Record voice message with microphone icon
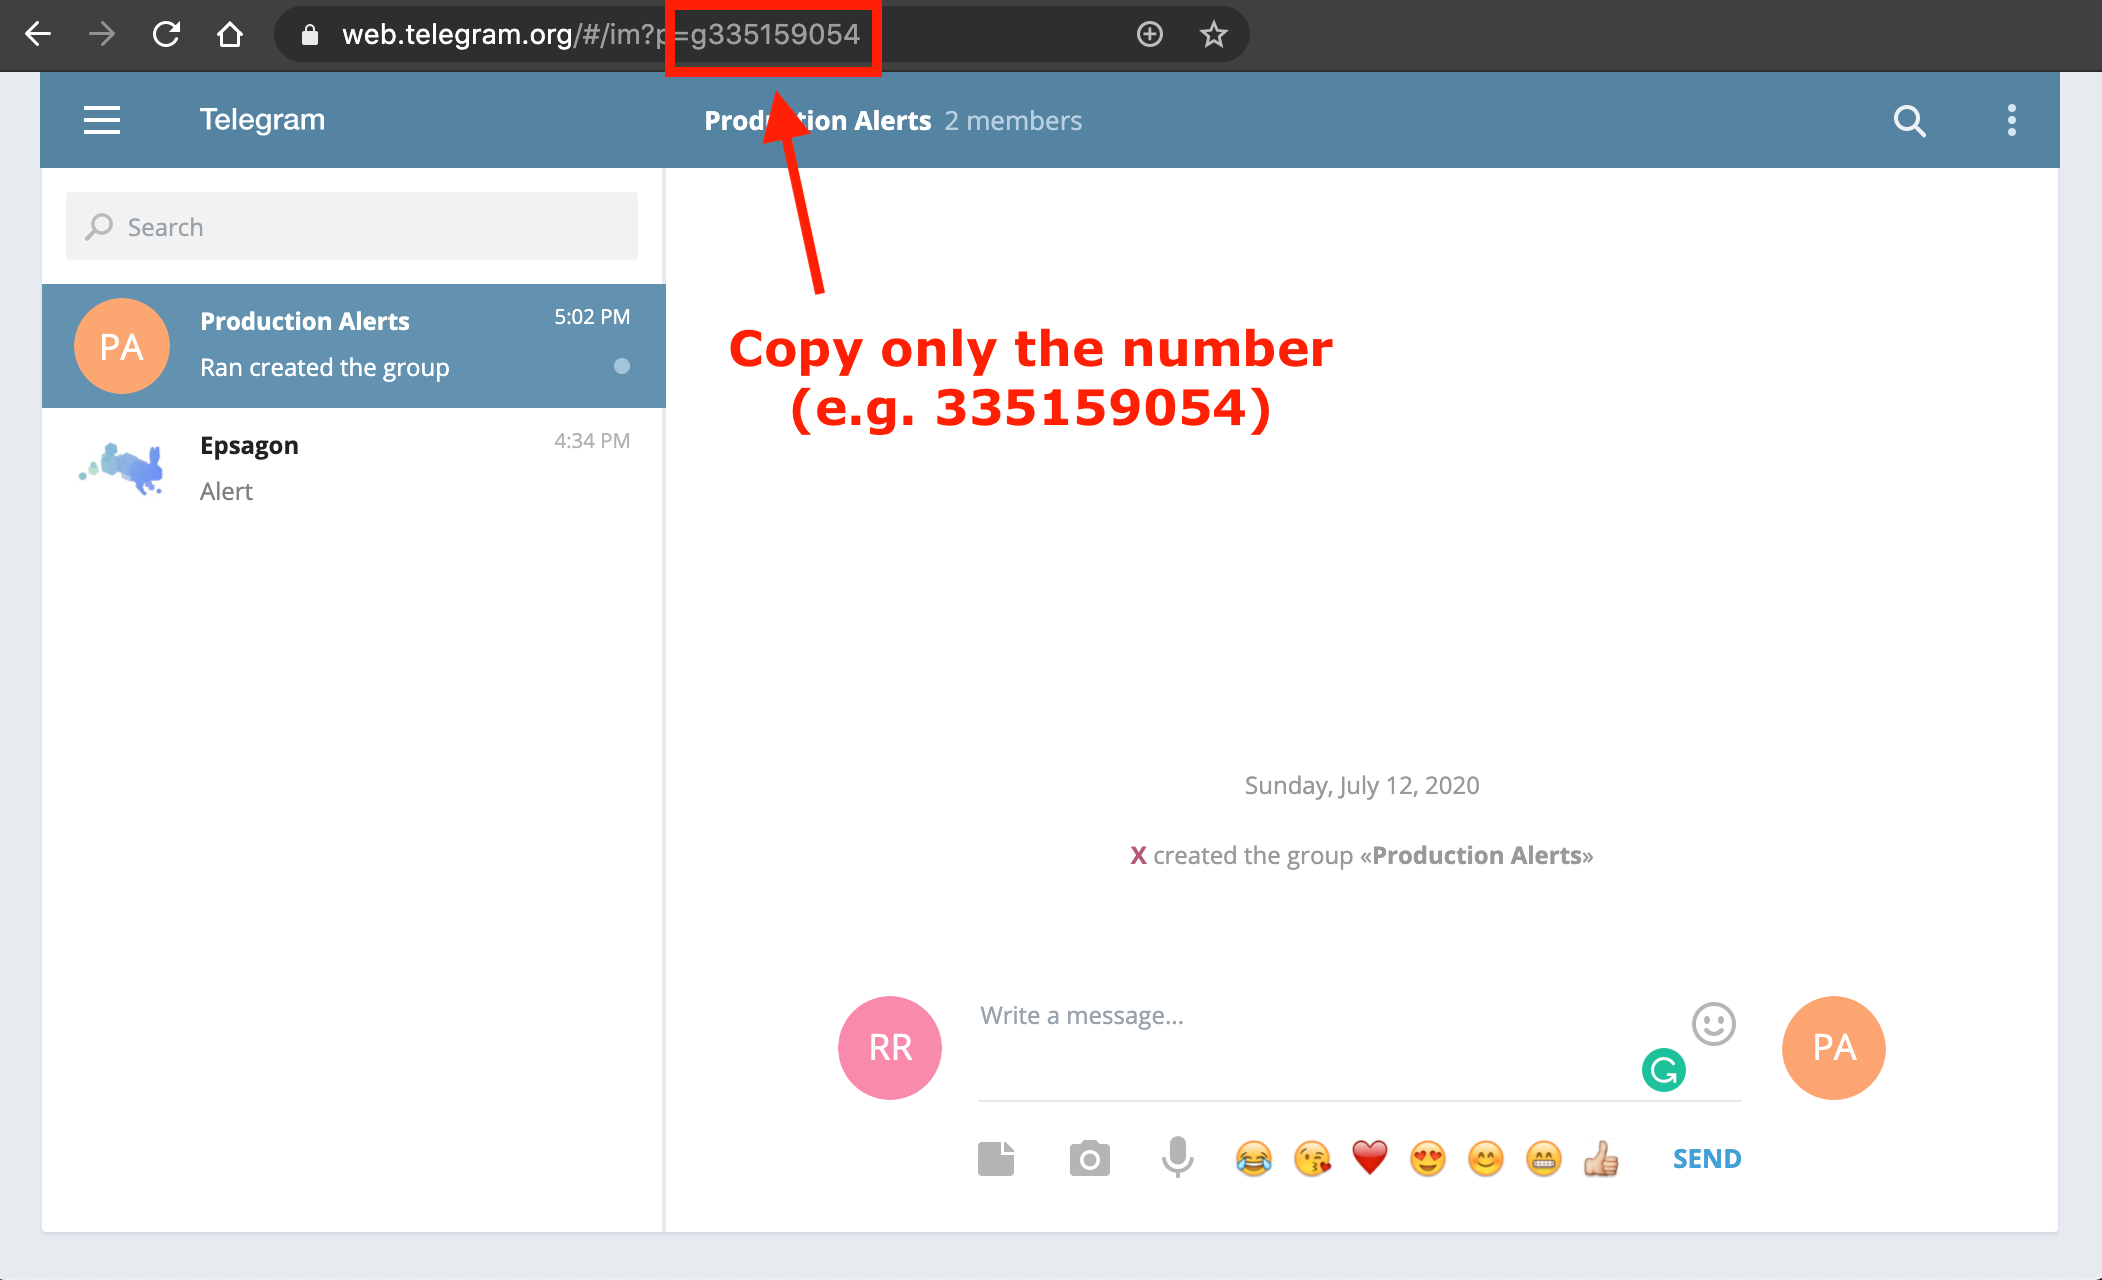 [x=1178, y=1157]
